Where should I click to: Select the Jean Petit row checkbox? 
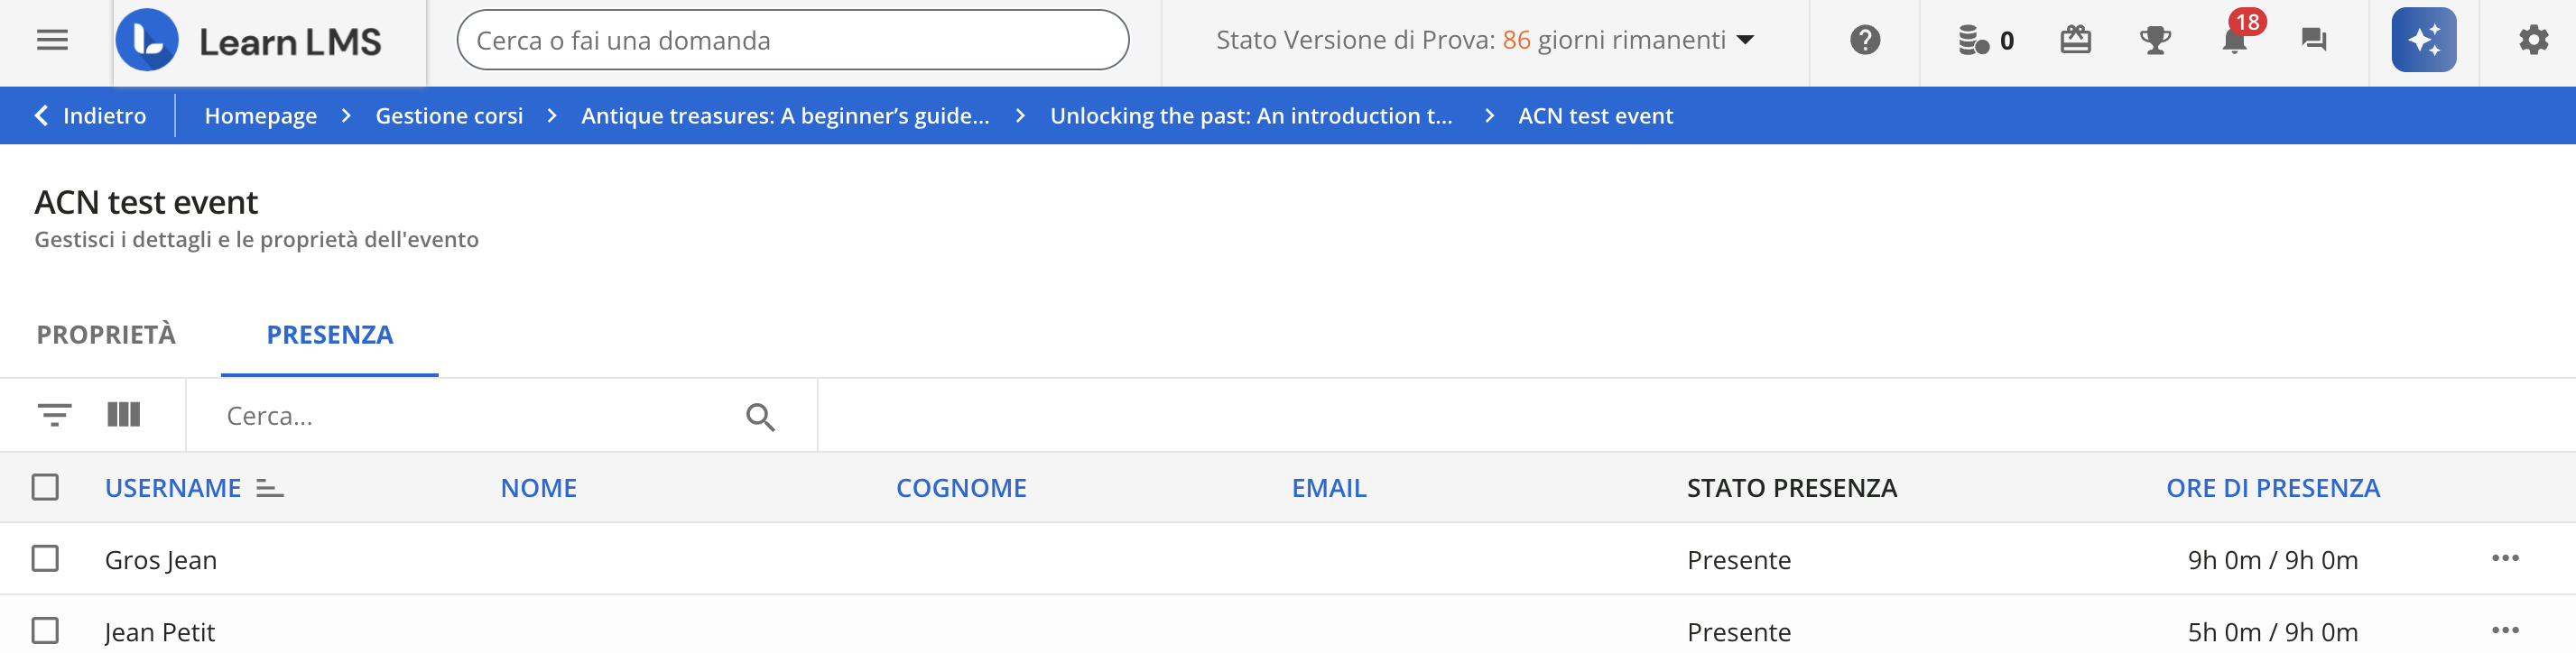(45, 631)
